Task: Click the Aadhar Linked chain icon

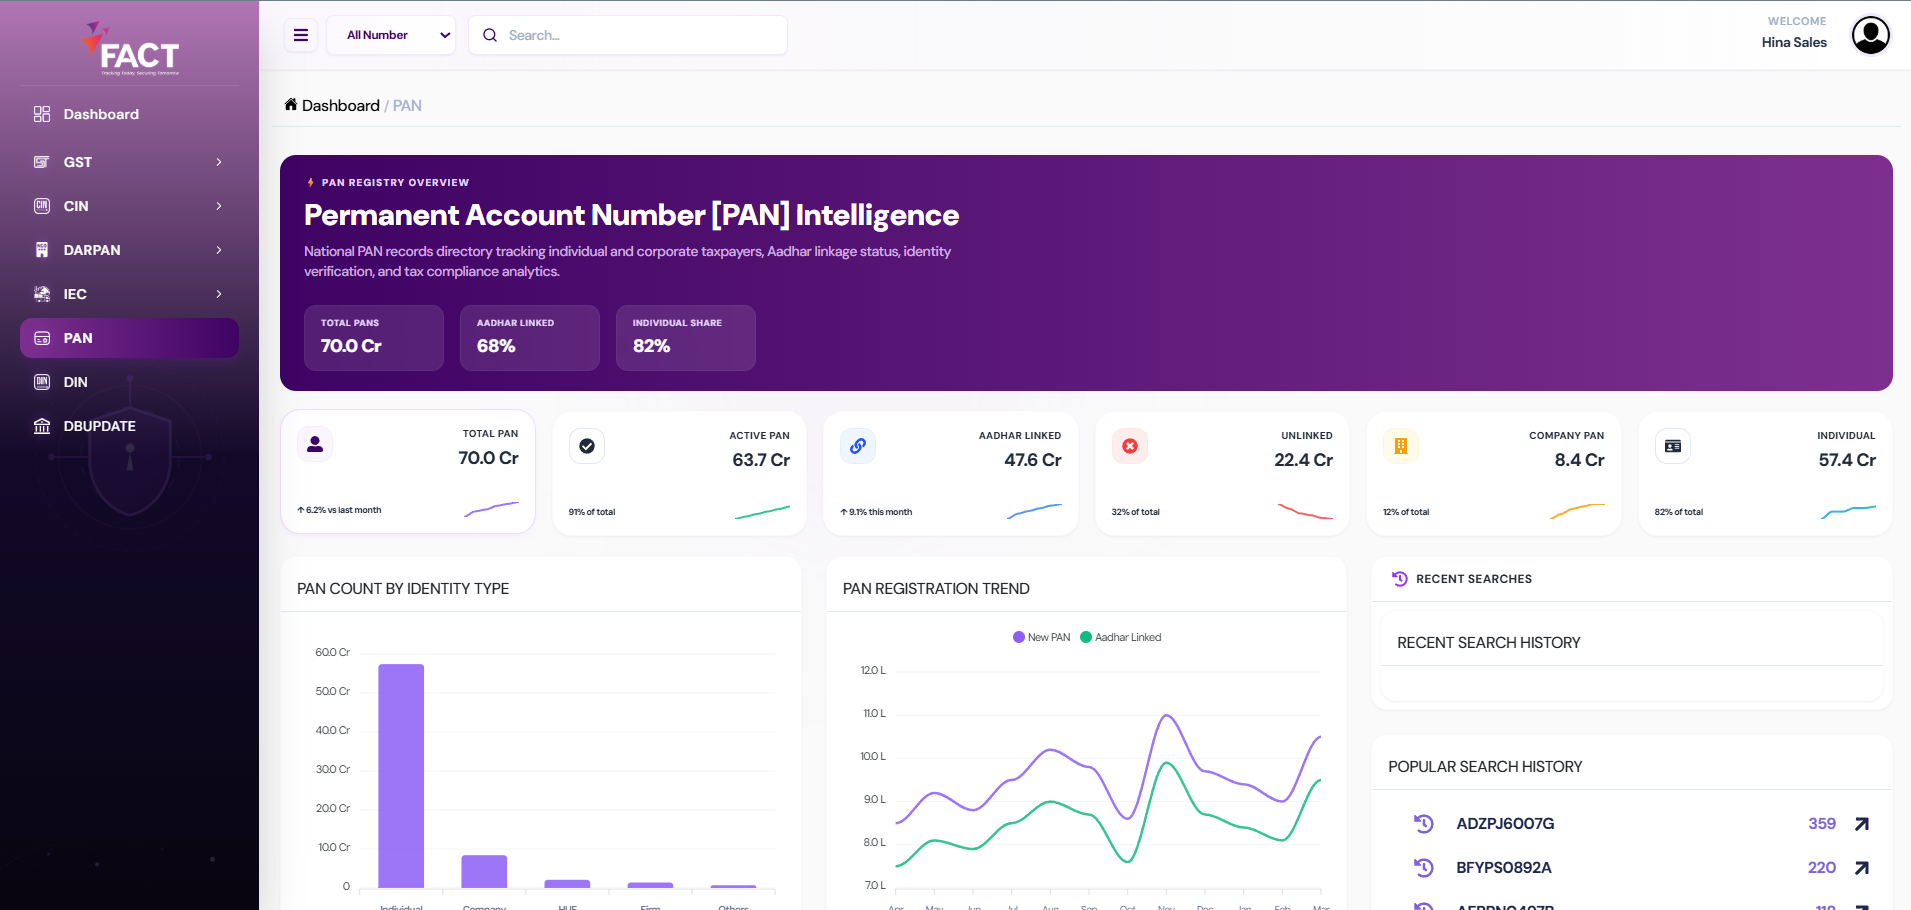Action: click(858, 446)
